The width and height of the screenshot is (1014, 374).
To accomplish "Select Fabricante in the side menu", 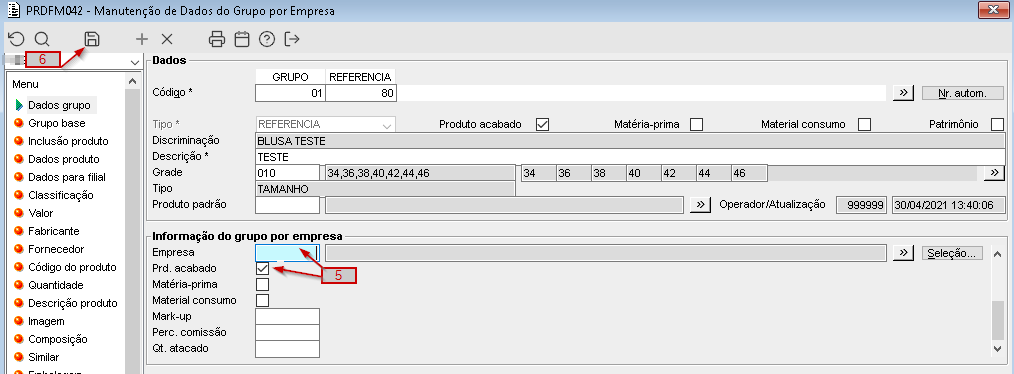I will [x=54, y=231].
